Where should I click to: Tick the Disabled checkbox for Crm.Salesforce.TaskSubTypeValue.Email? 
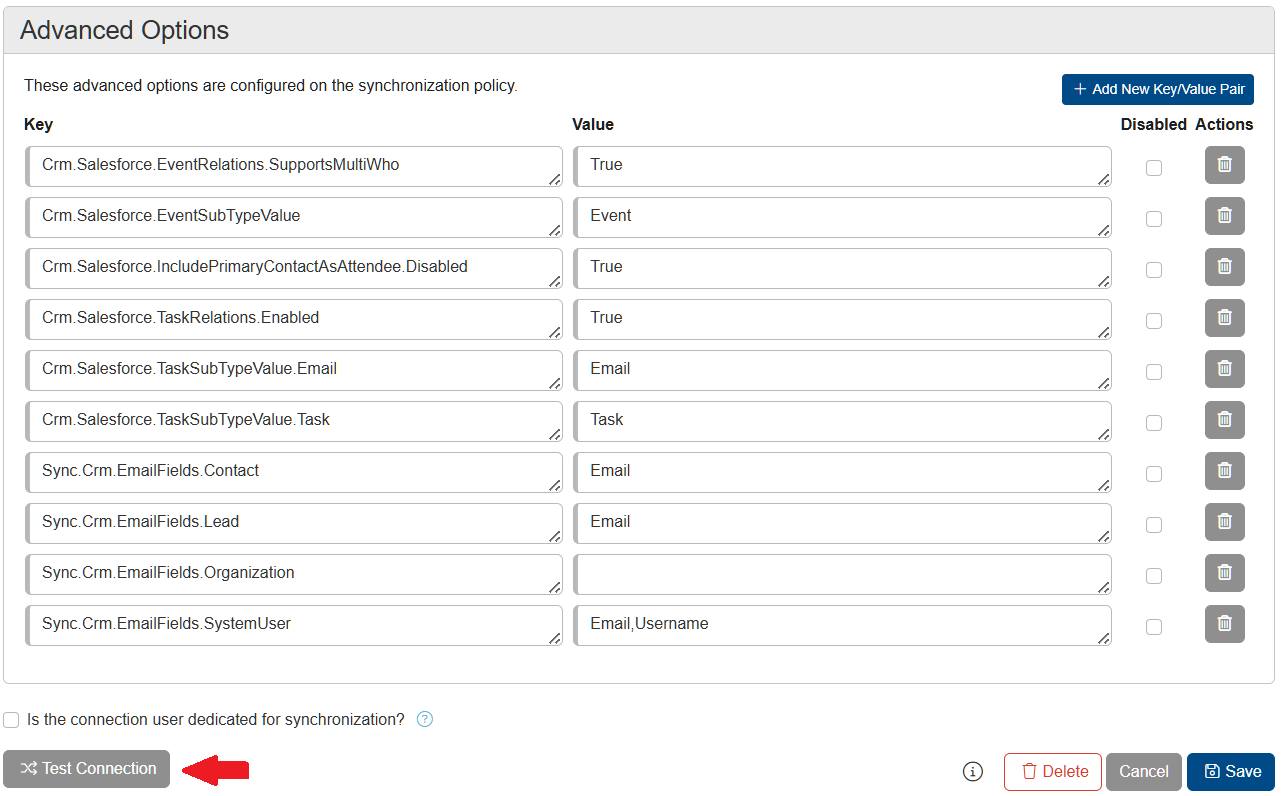coord(1154,371)
